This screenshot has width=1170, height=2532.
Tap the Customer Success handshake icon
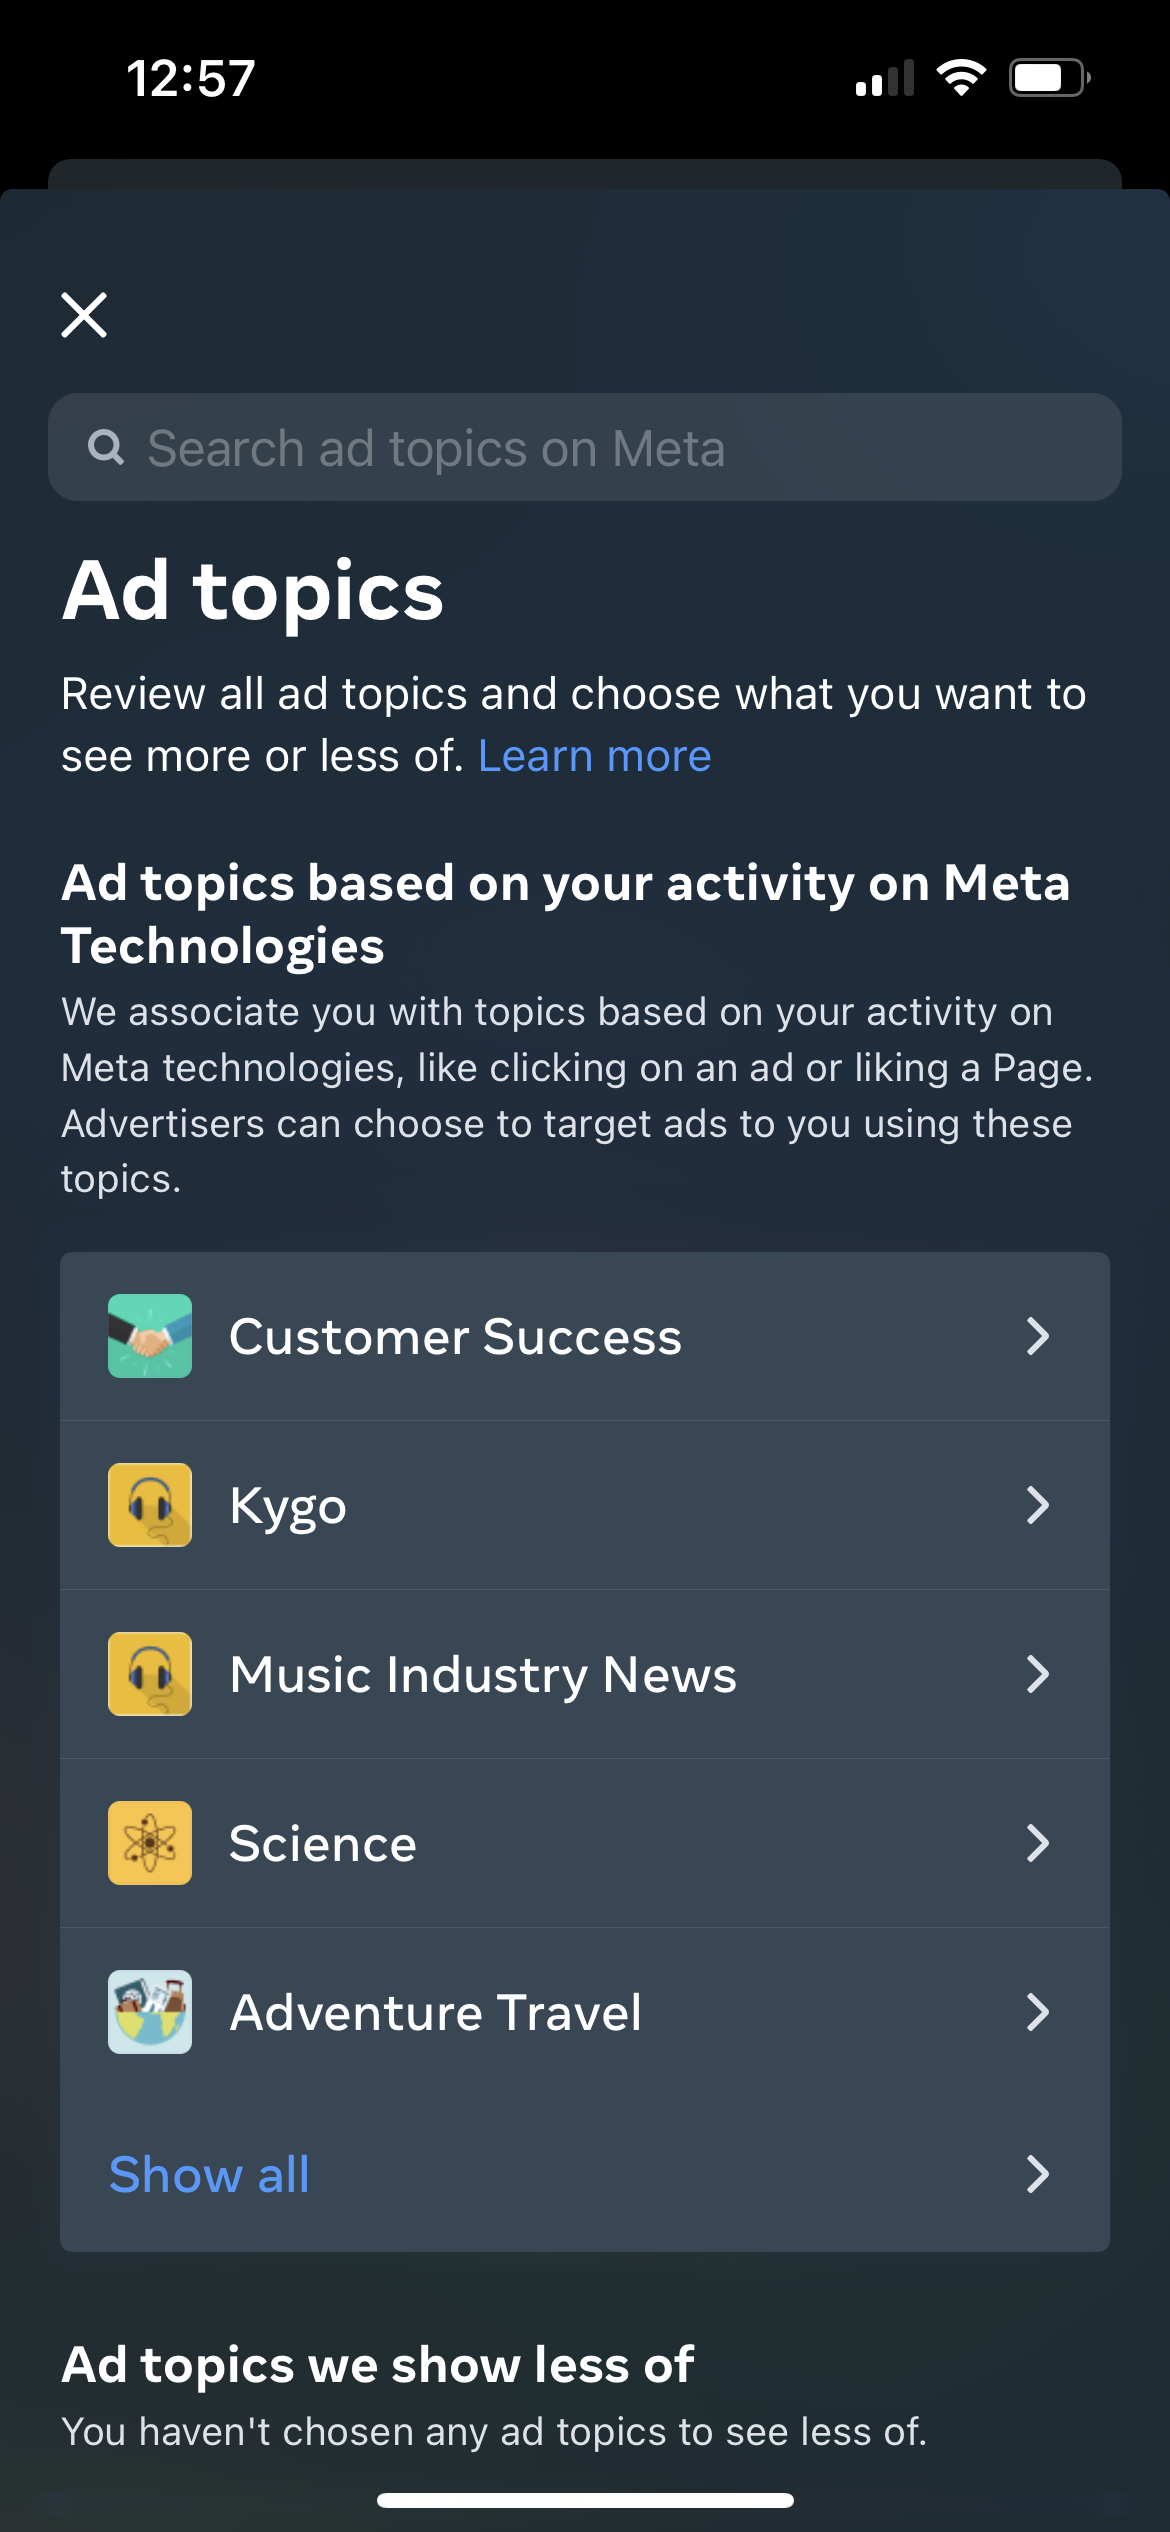coord(150,1336)
